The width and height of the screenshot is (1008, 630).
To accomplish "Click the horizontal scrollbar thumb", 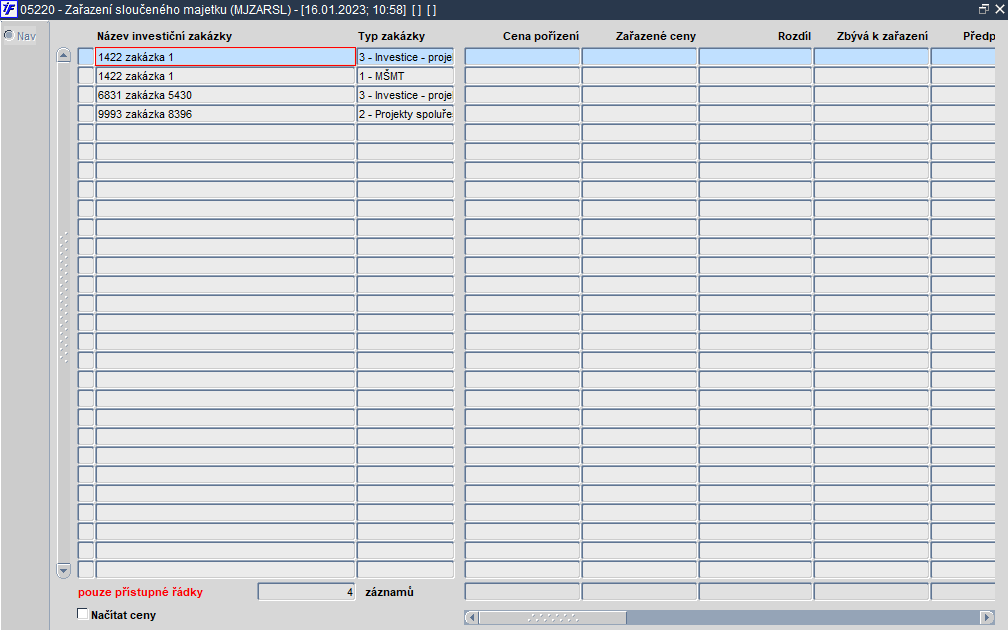I will [553, 617].
